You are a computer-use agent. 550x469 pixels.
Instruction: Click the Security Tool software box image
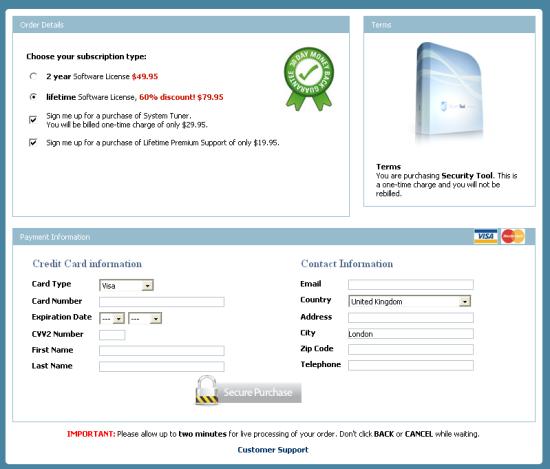tap(449, 92)
